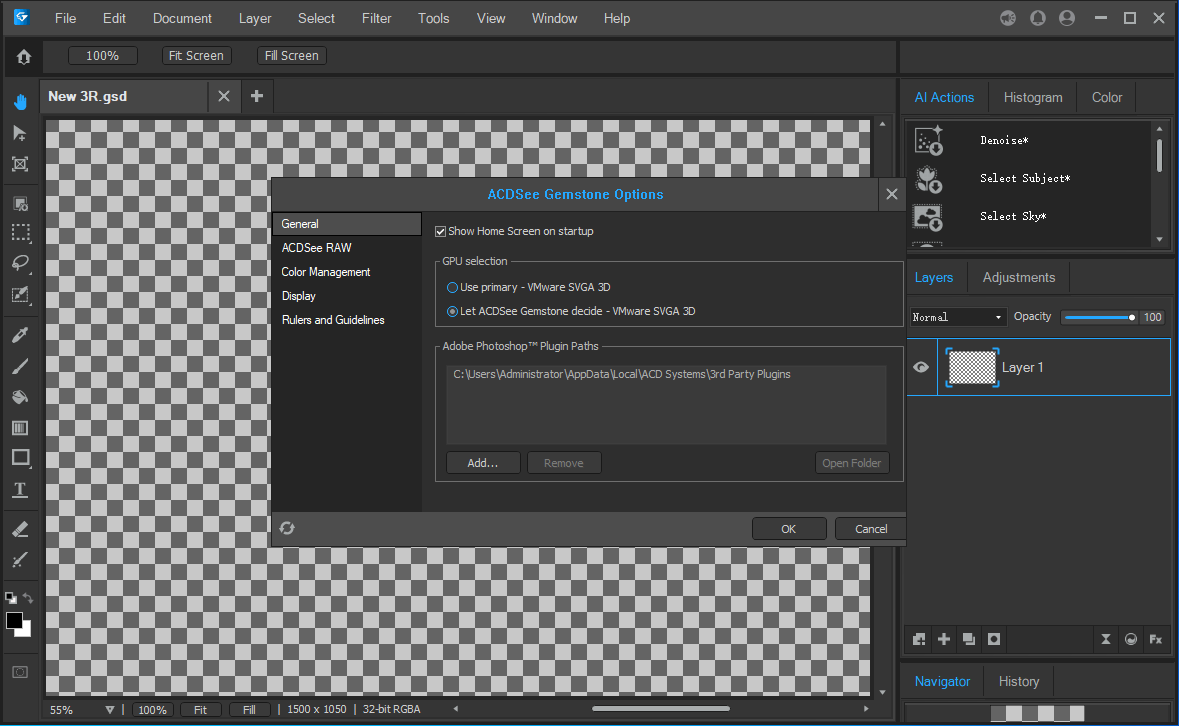Select the Eraser tool
The image size is (1179, 726).
[20, 529]
